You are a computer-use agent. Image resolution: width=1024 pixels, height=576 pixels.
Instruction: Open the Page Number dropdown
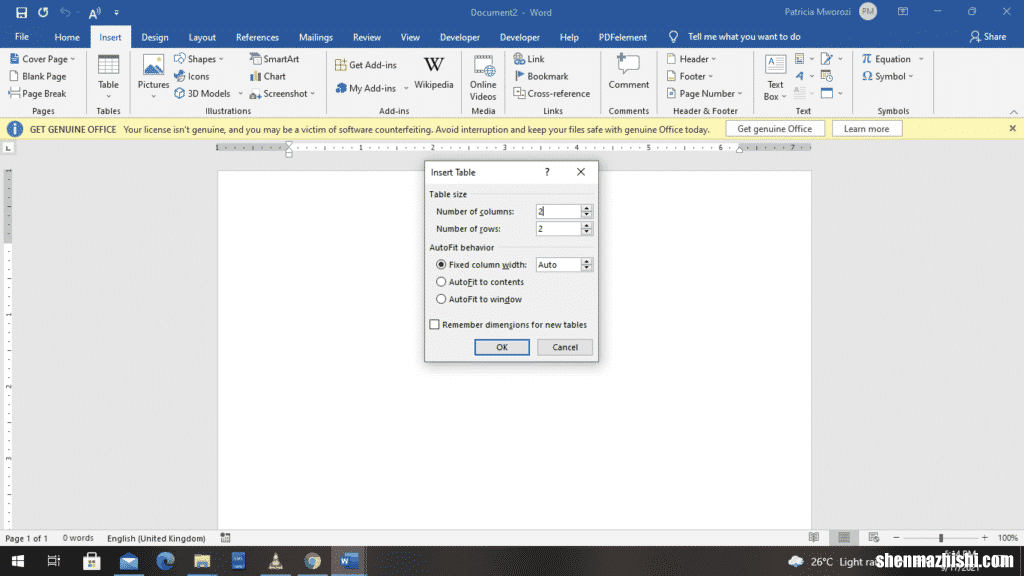(x=705, y=93)
